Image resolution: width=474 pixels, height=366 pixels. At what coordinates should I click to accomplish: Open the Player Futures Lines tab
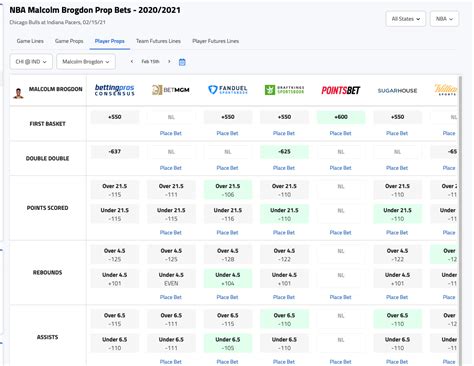pyautogui.click(x=216, y=41)
